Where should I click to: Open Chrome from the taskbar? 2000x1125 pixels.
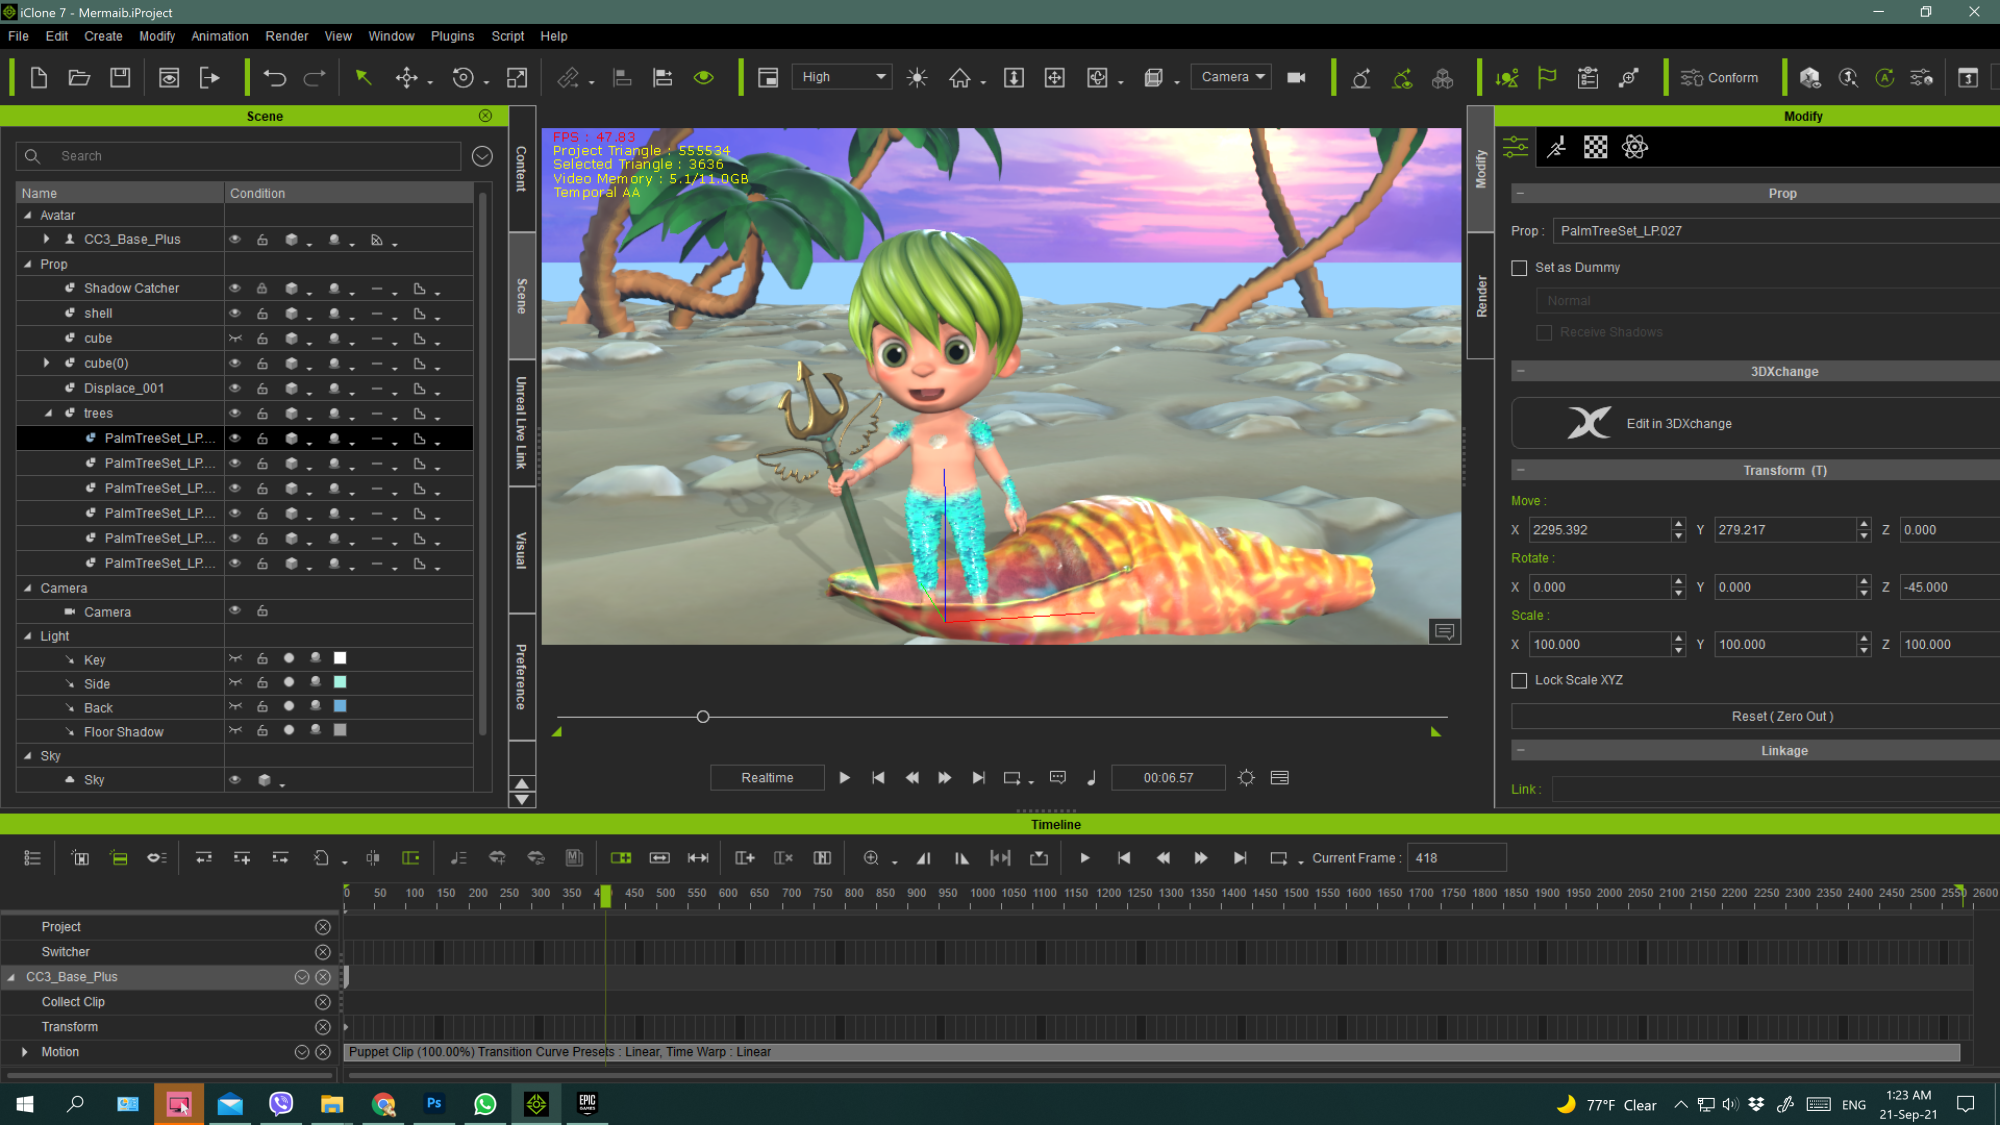click(x=383, y=1104)
